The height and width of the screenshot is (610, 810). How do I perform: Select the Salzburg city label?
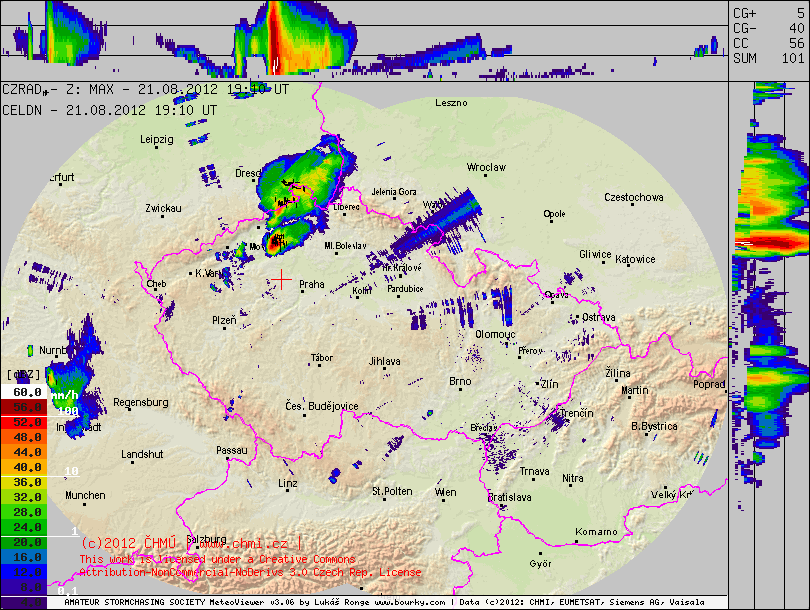[x=207, y=539]
